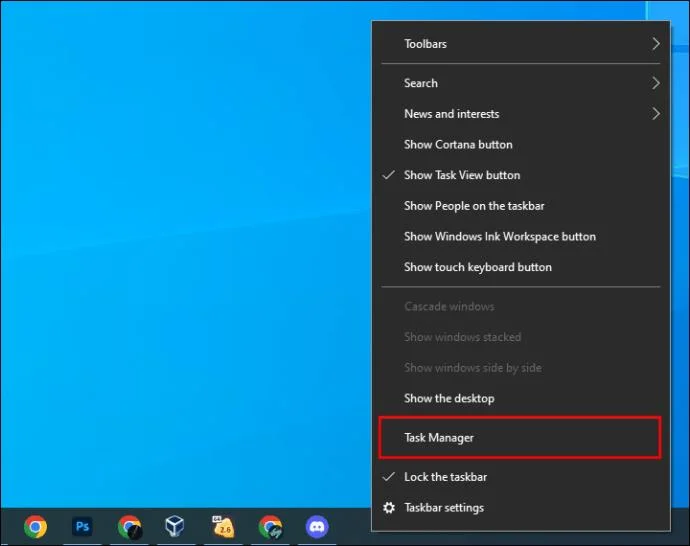
Task: Expand the News and interests submenu
Action: [x=521, y=114]
